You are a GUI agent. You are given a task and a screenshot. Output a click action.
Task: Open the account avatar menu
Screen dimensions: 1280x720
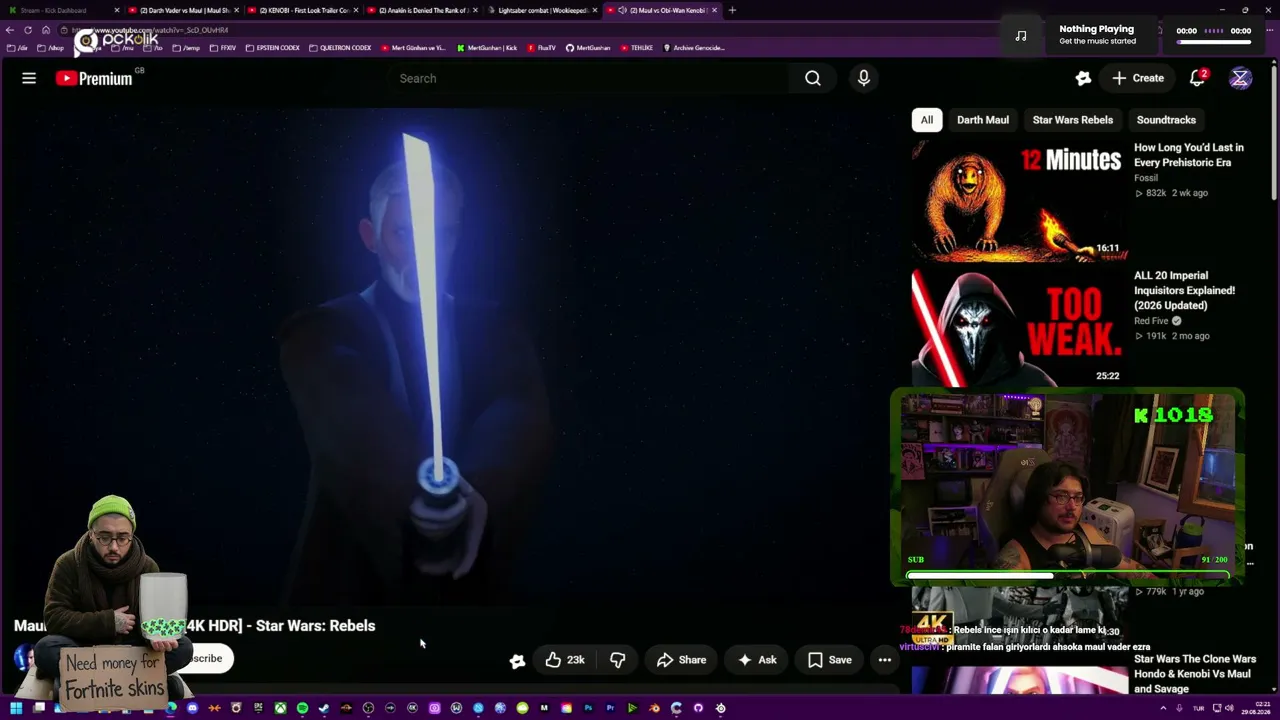[1240, 78]
